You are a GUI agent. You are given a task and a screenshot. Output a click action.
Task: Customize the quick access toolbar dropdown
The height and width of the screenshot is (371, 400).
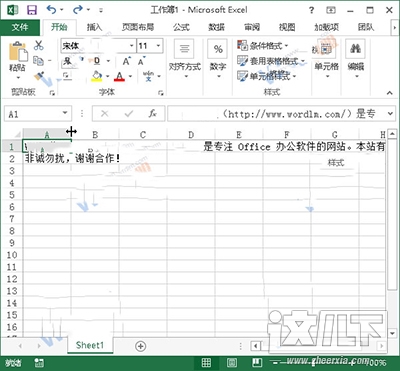pos(101,10)
